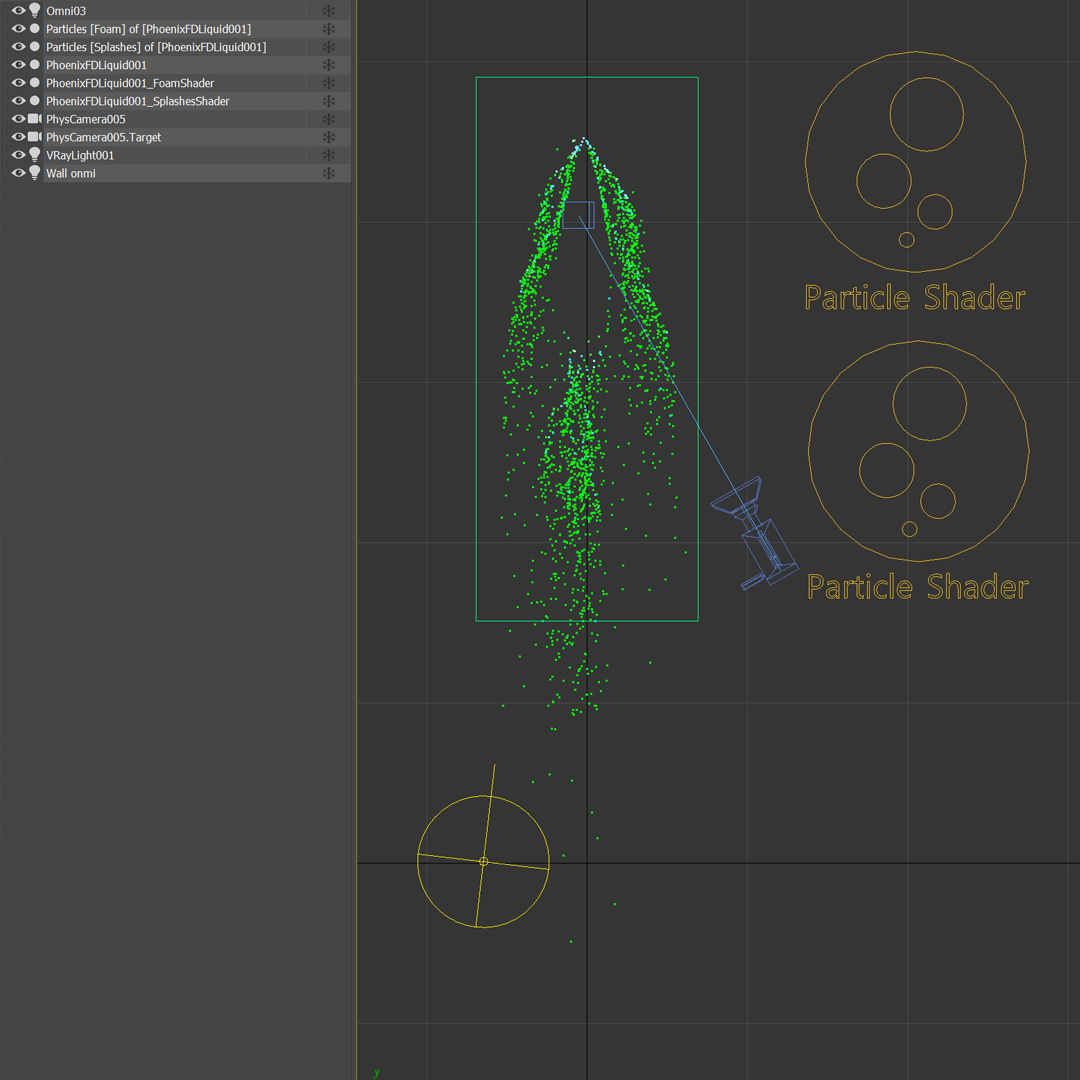This screenshot has width=1080, height=1080.
Task: Hide PhysCamera005 with its eye icon
Action: click(17, 119)
